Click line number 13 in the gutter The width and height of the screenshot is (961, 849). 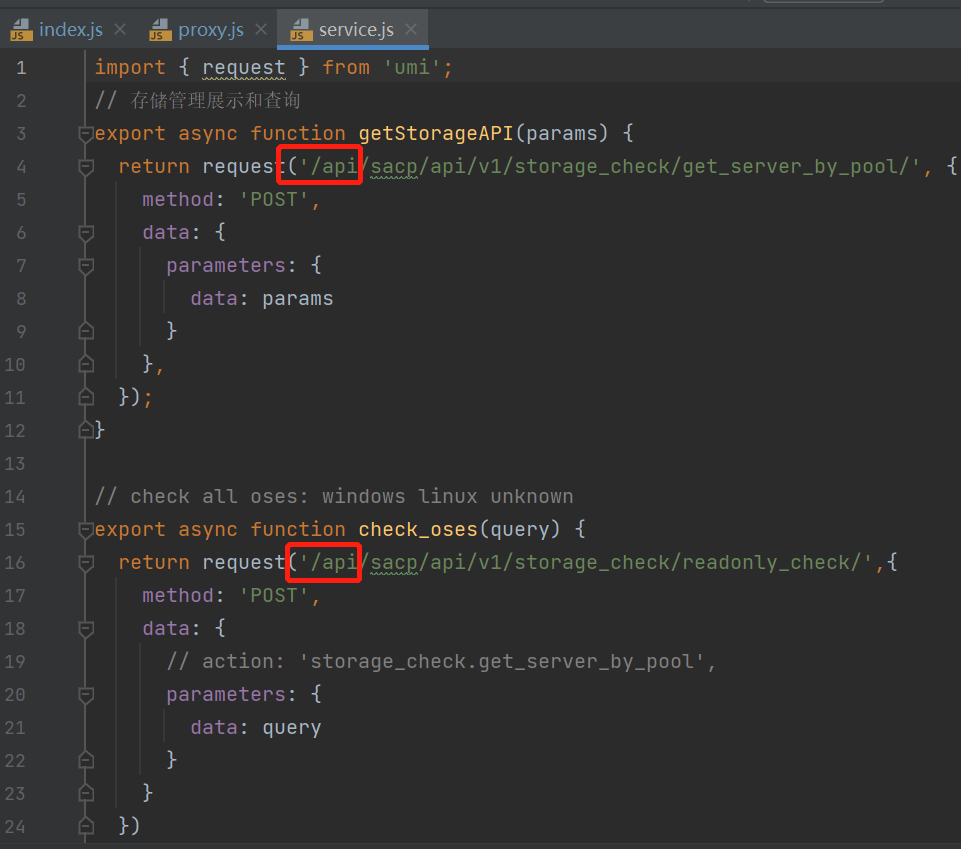15,463
